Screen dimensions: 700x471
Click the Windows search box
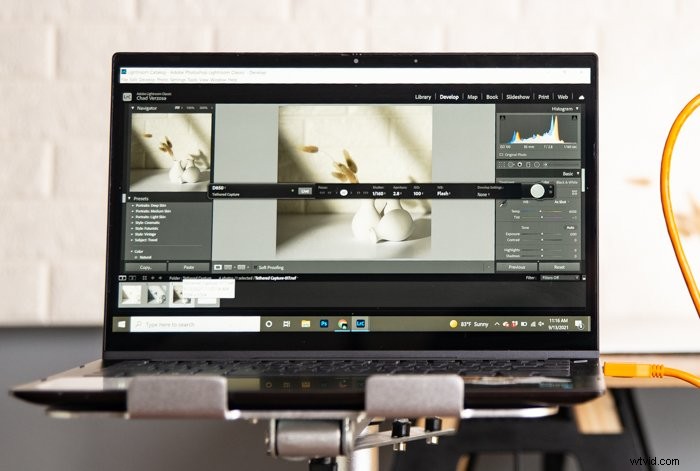click(x=195, y=324)
